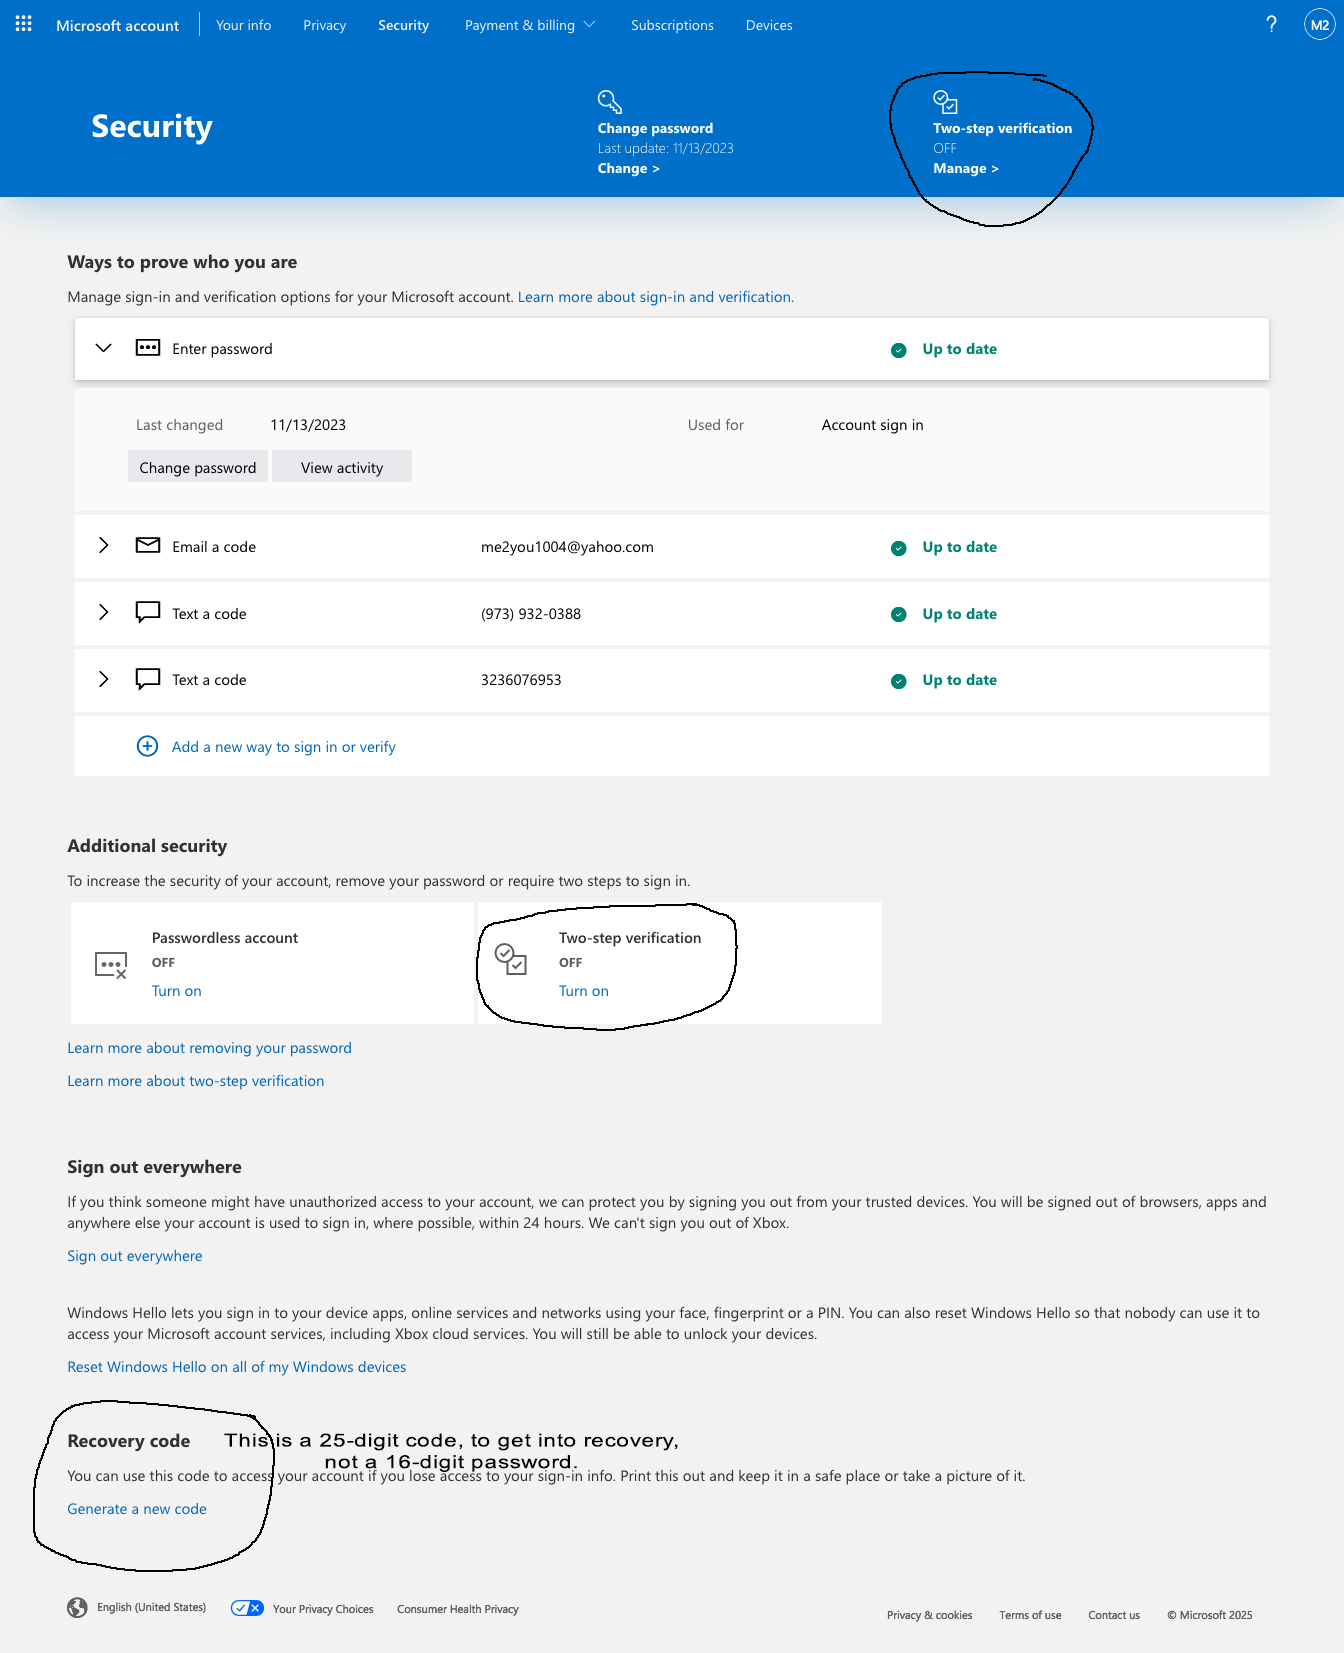This screenshot has height=1653, width=1344.
Task: Open Learn more about removing your password
Action: click(x=210, y=1048)
